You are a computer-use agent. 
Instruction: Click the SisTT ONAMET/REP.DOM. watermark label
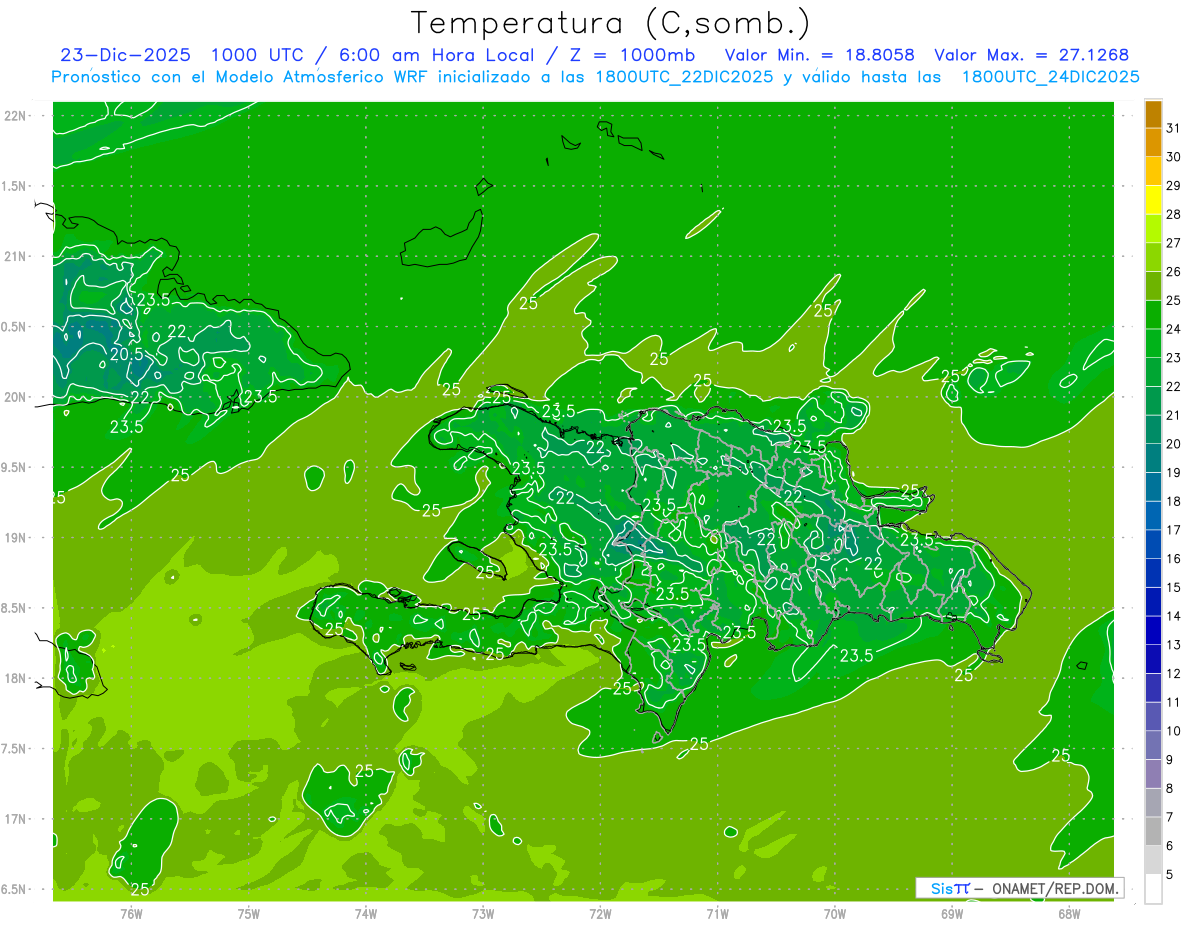(x=1019, y=888)
